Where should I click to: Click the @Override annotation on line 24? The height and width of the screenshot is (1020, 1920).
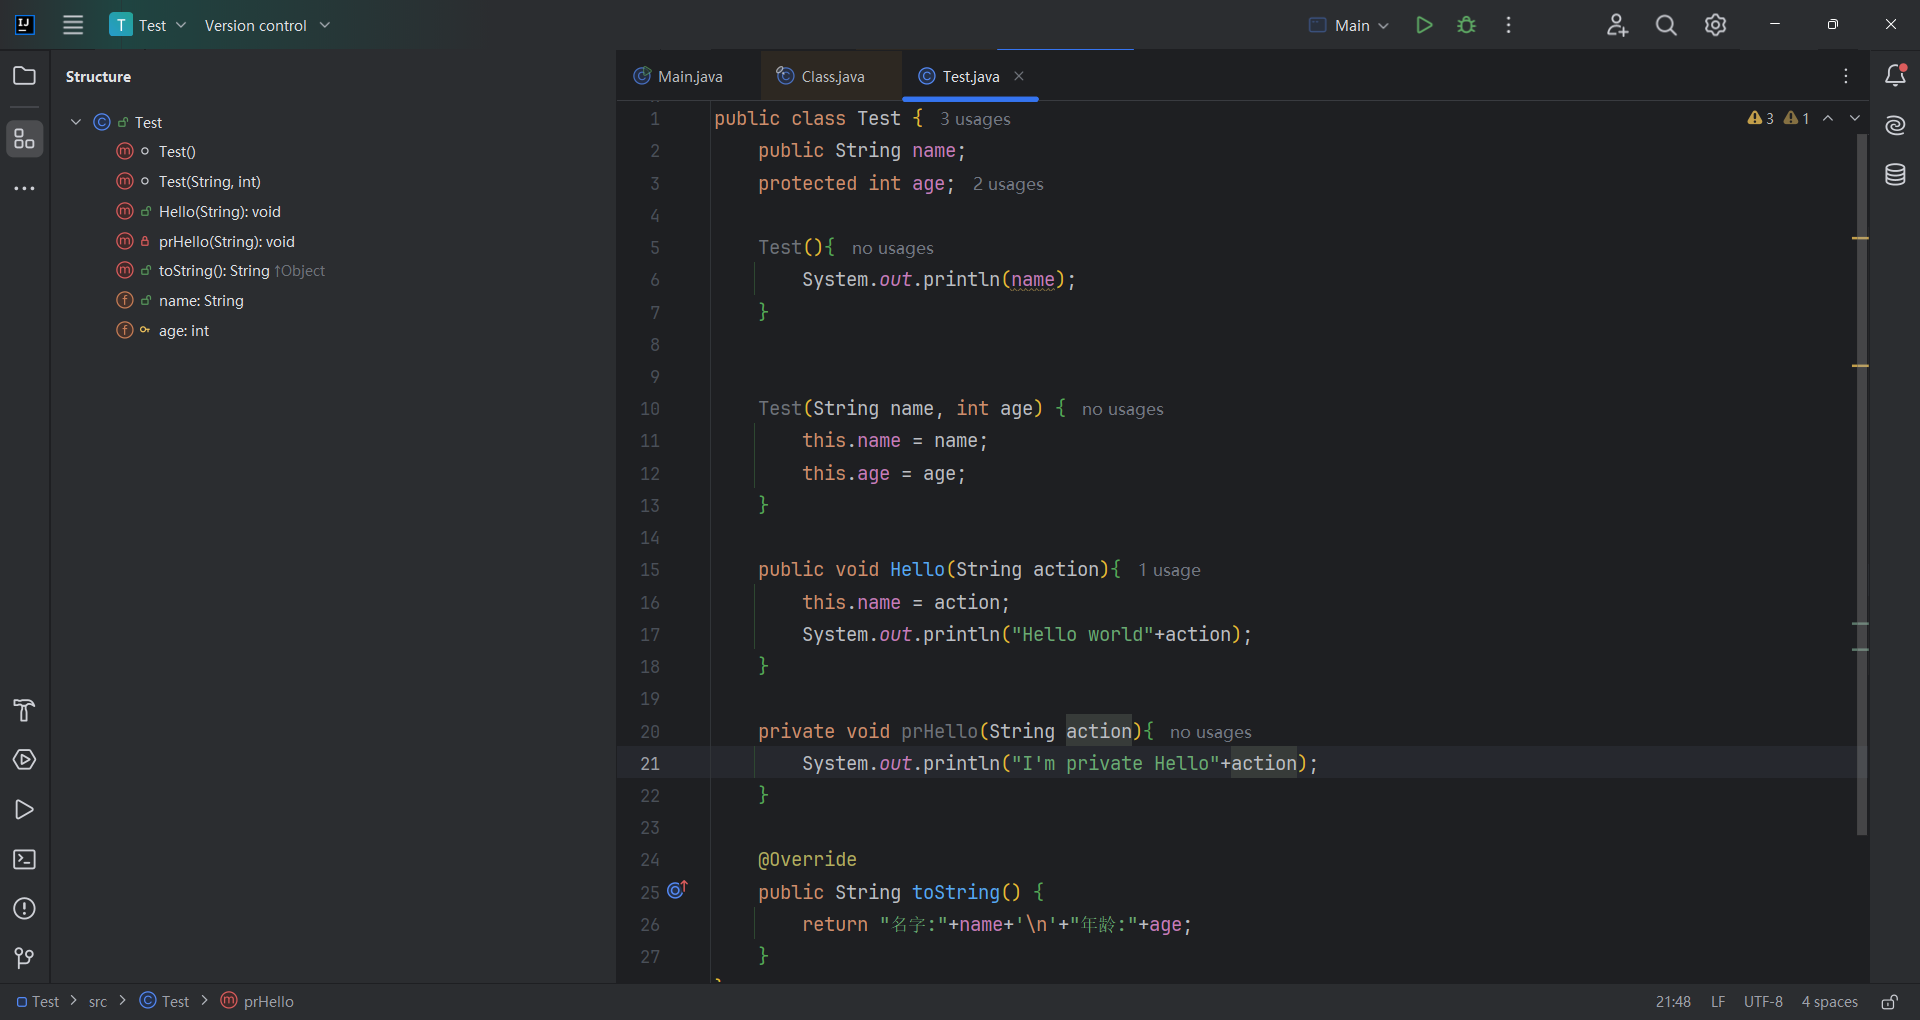pos(807,860)
